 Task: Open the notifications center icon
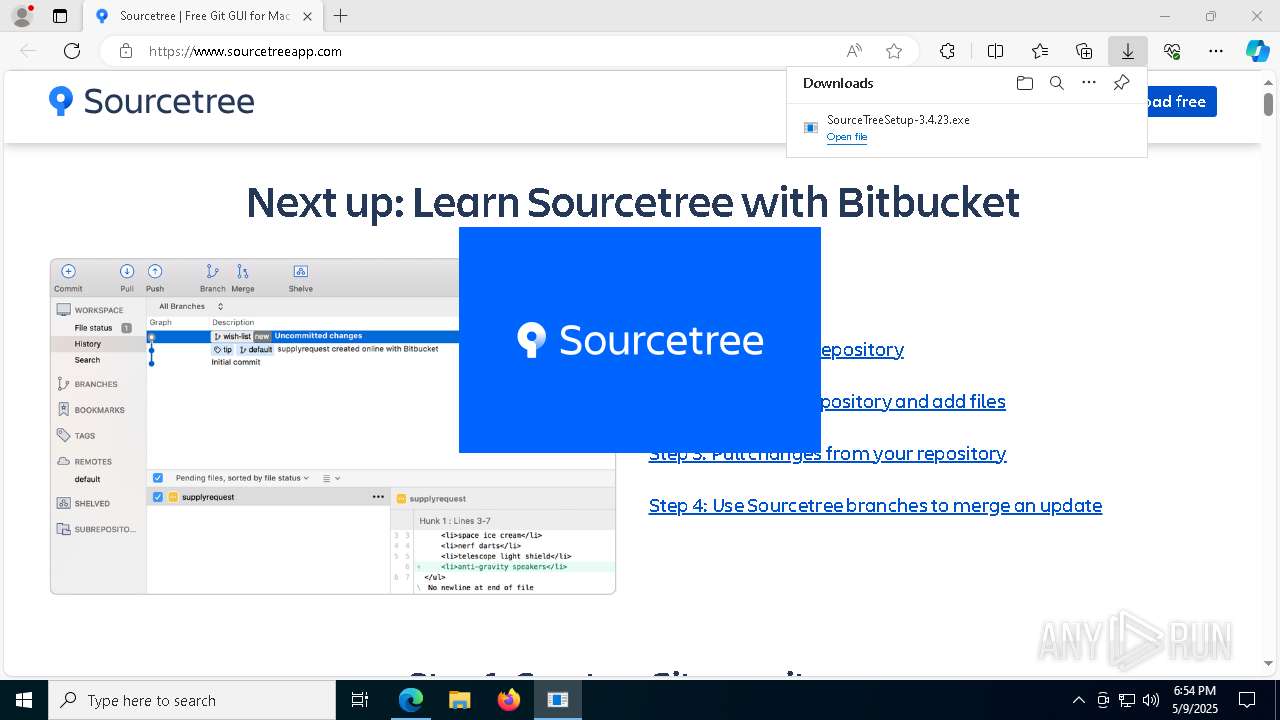[x=1247, y=700]
